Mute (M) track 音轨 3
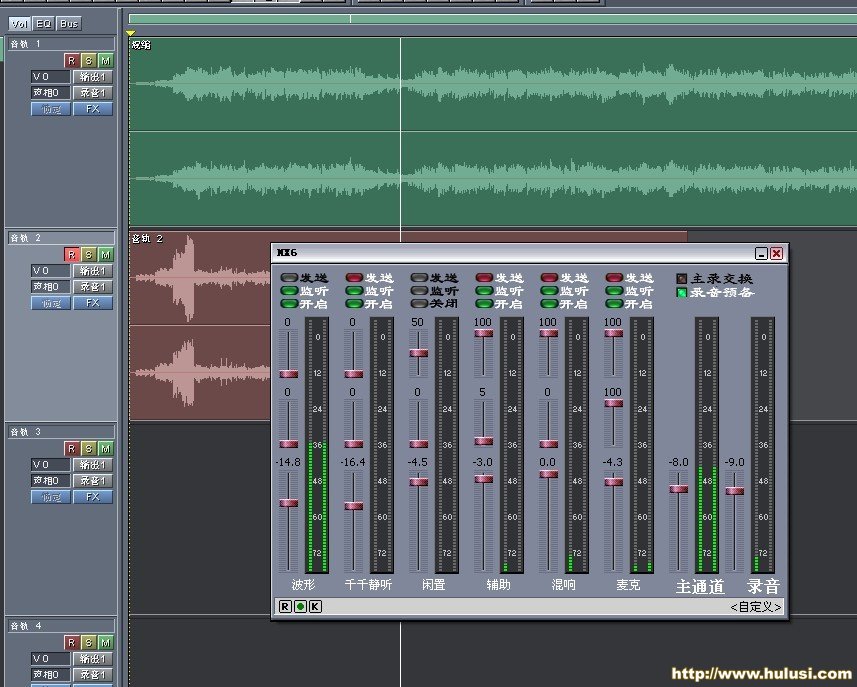The width and height of the screenshot is (857, 687). (105, 449)
